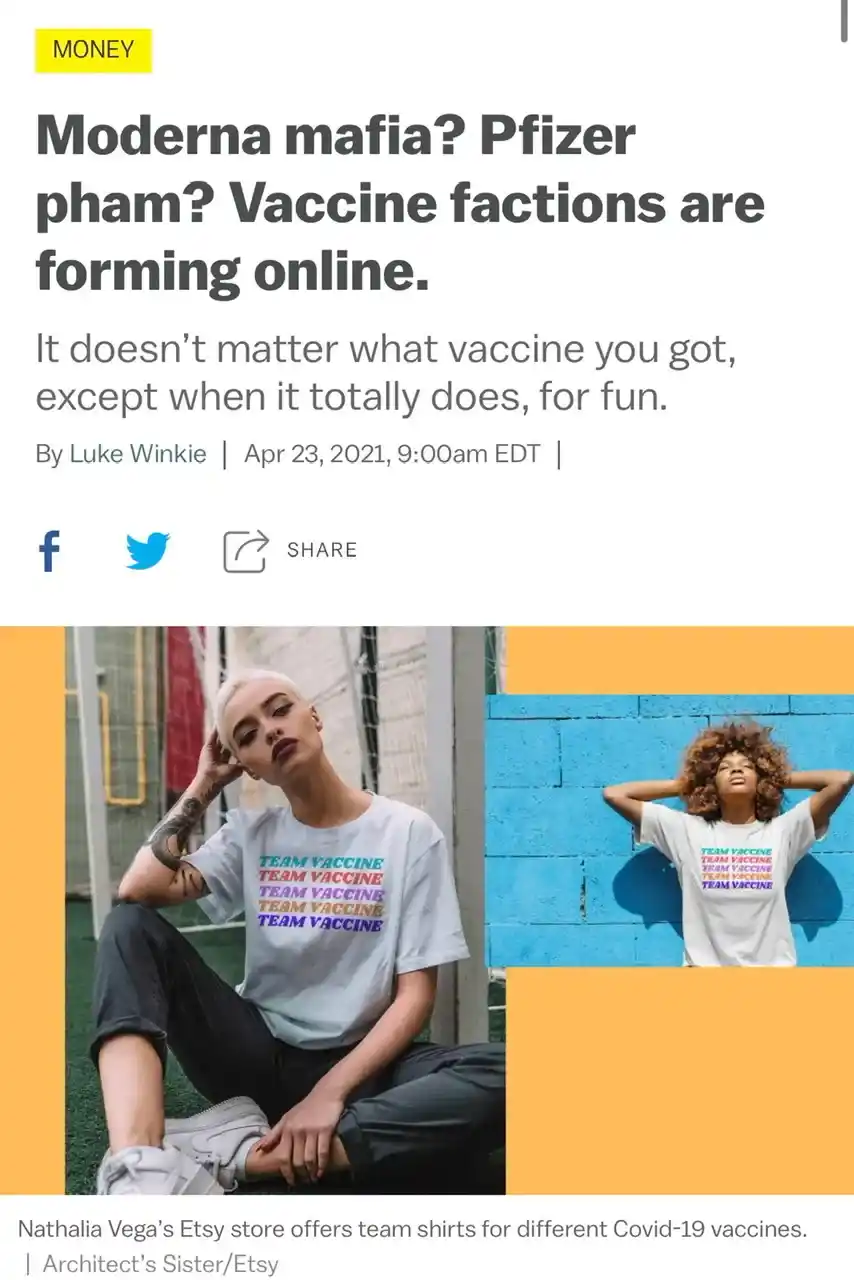The width and height of the screenshot is (854, 1280).
Task: Click the page scrollbar thumb
Action: coord(847,18)
